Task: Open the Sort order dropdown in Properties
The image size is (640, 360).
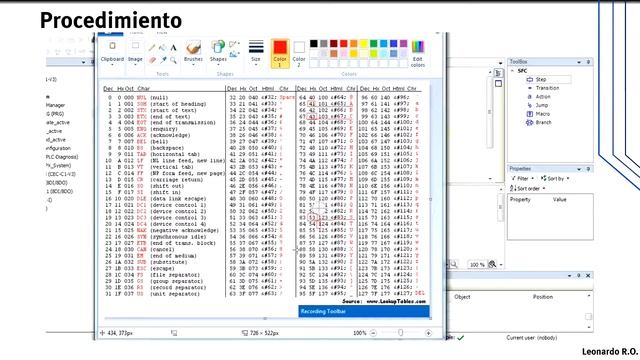Action: (x=527, y=188)
